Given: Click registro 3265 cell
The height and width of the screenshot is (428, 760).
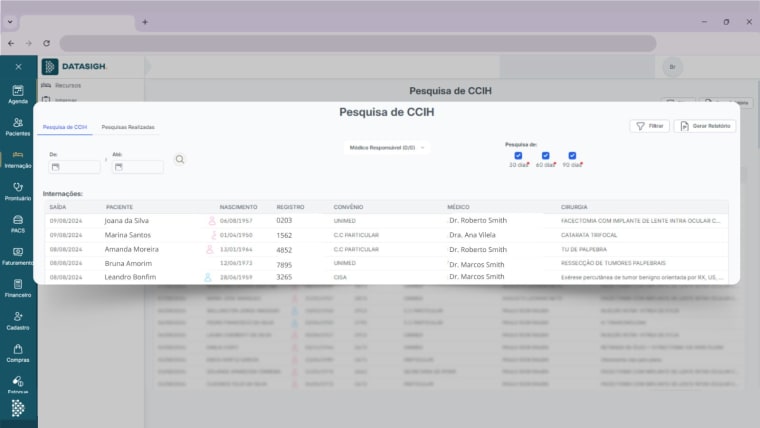Looking at the screenshot, I should pos(284,277).
